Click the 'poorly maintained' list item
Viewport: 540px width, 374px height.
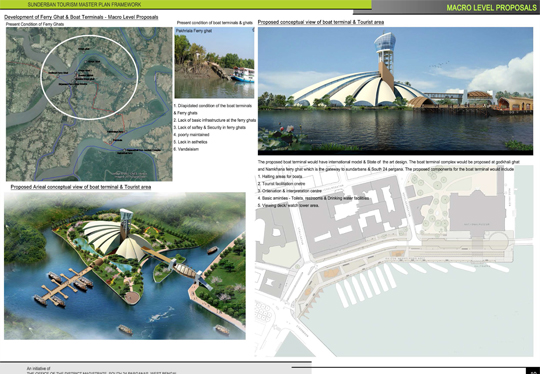point(191,135)
